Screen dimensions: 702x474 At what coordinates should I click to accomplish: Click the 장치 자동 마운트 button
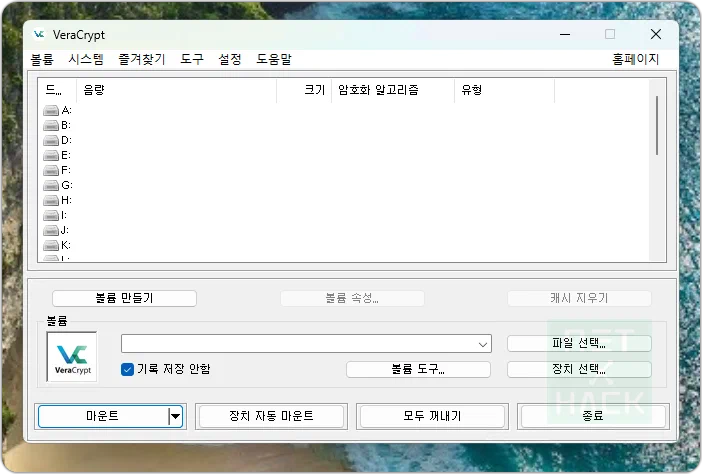271,417
